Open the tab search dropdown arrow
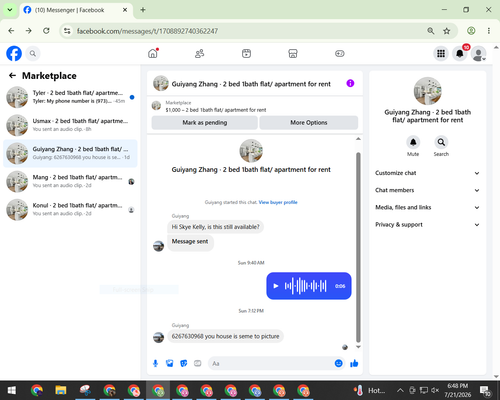The height and width of the screenshot is (400, 500). tap(10, 10)
